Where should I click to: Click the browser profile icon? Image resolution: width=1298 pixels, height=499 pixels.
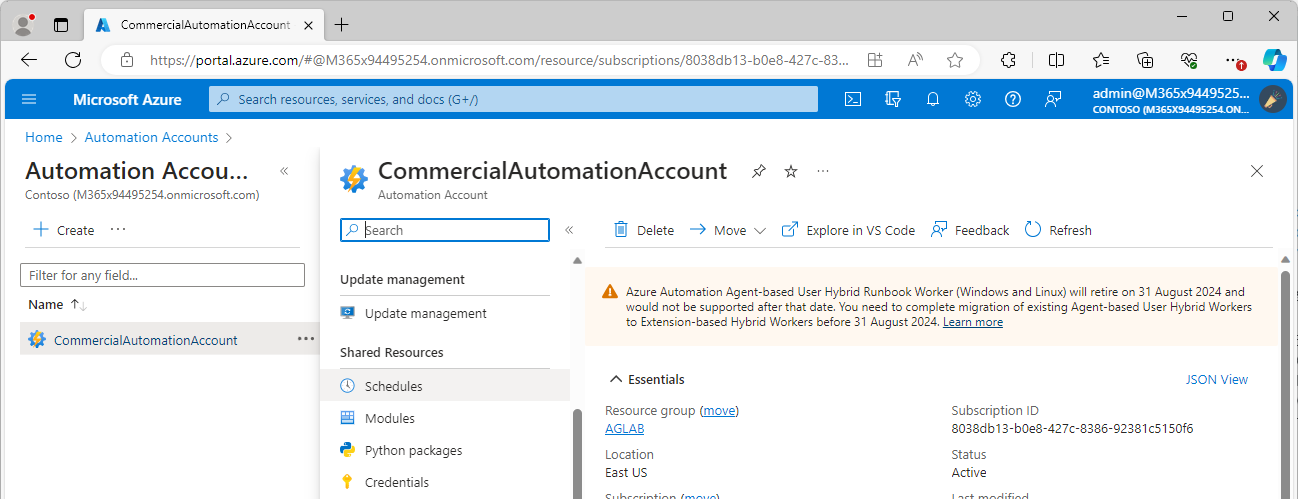(23, 25)
